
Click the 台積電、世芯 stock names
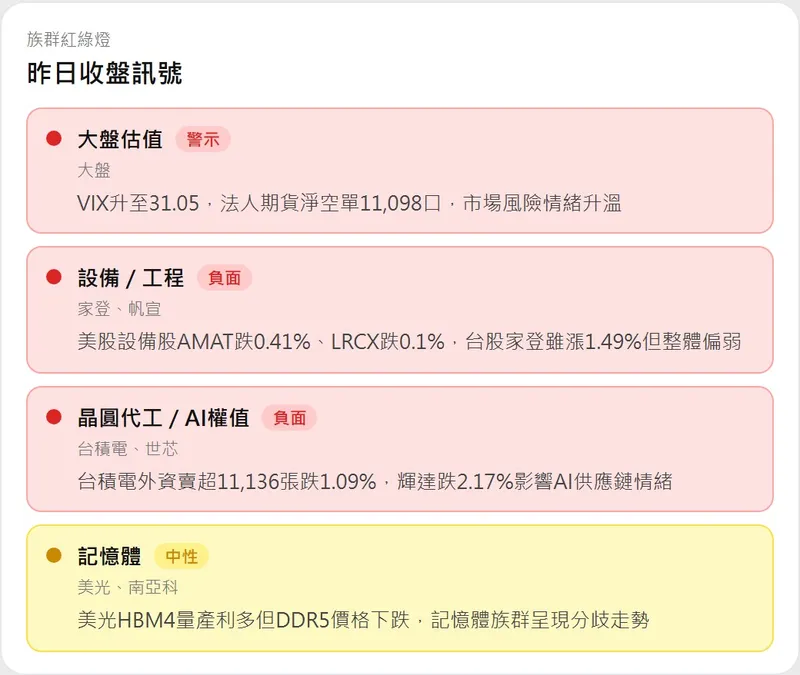pyautogui.click(x=128, y=449)
